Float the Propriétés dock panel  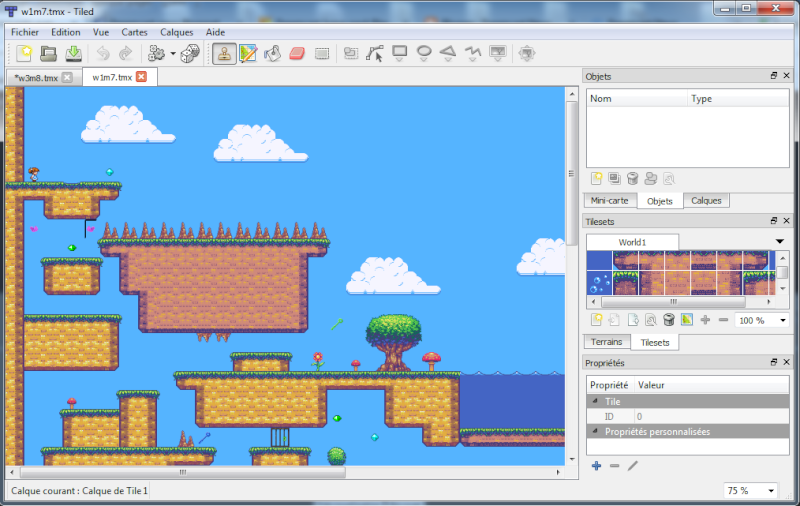(773, 362)
